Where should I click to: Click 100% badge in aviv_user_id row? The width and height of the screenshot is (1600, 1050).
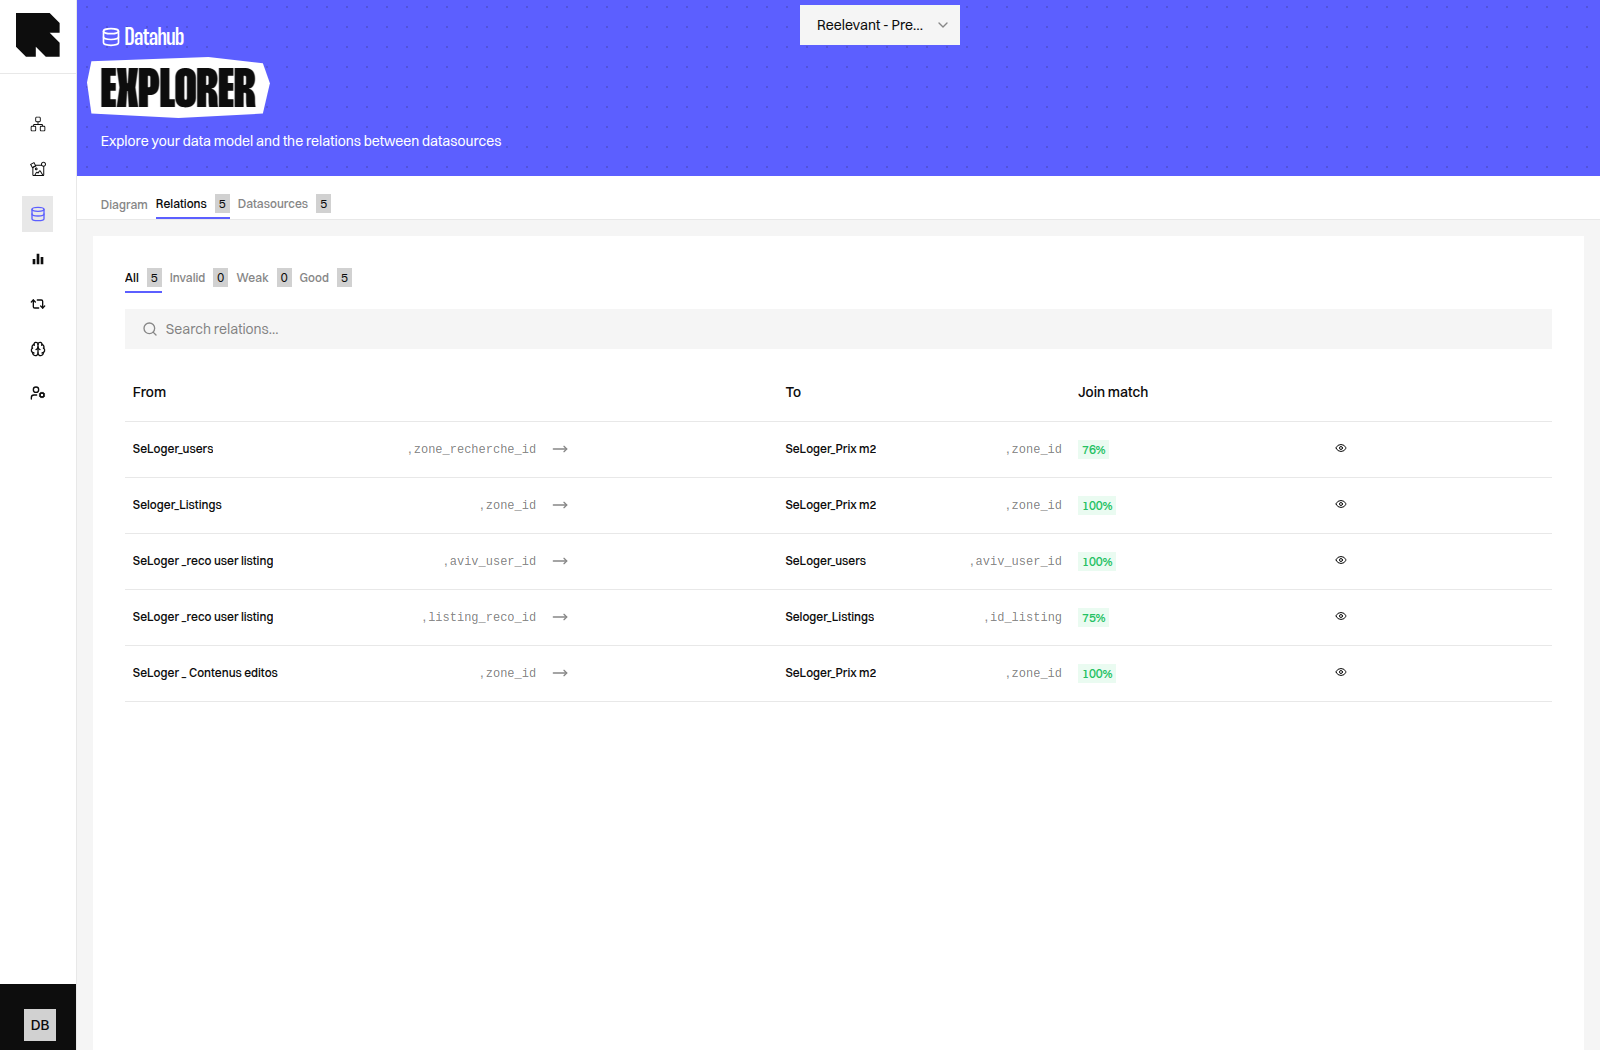(1097, 562)
